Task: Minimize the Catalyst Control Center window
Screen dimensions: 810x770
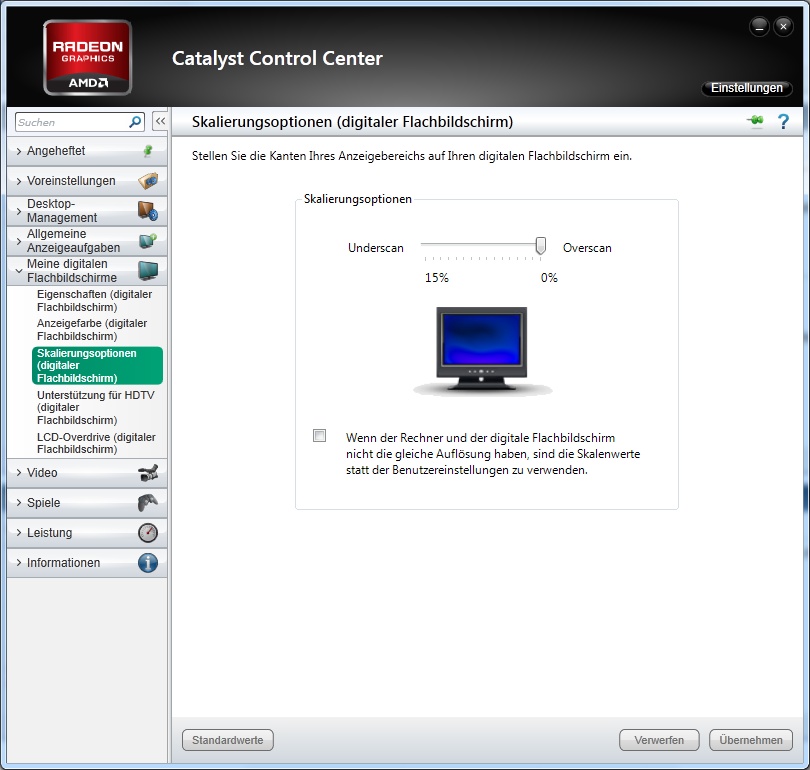Action: coord(759,26)
